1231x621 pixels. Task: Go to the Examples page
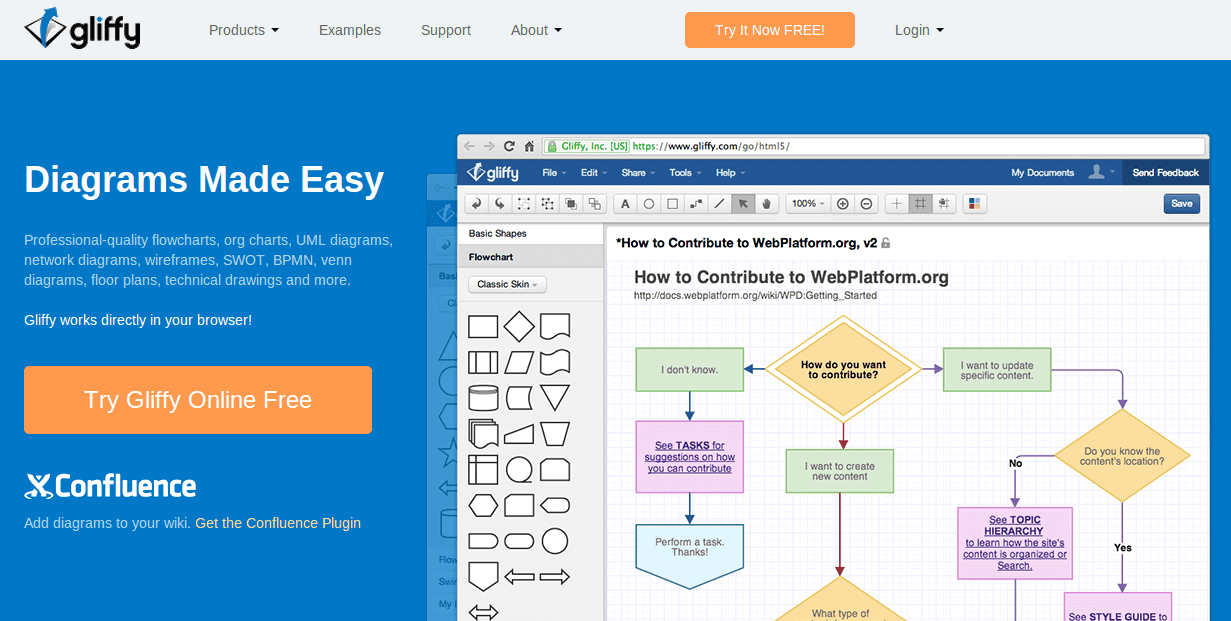350,30
